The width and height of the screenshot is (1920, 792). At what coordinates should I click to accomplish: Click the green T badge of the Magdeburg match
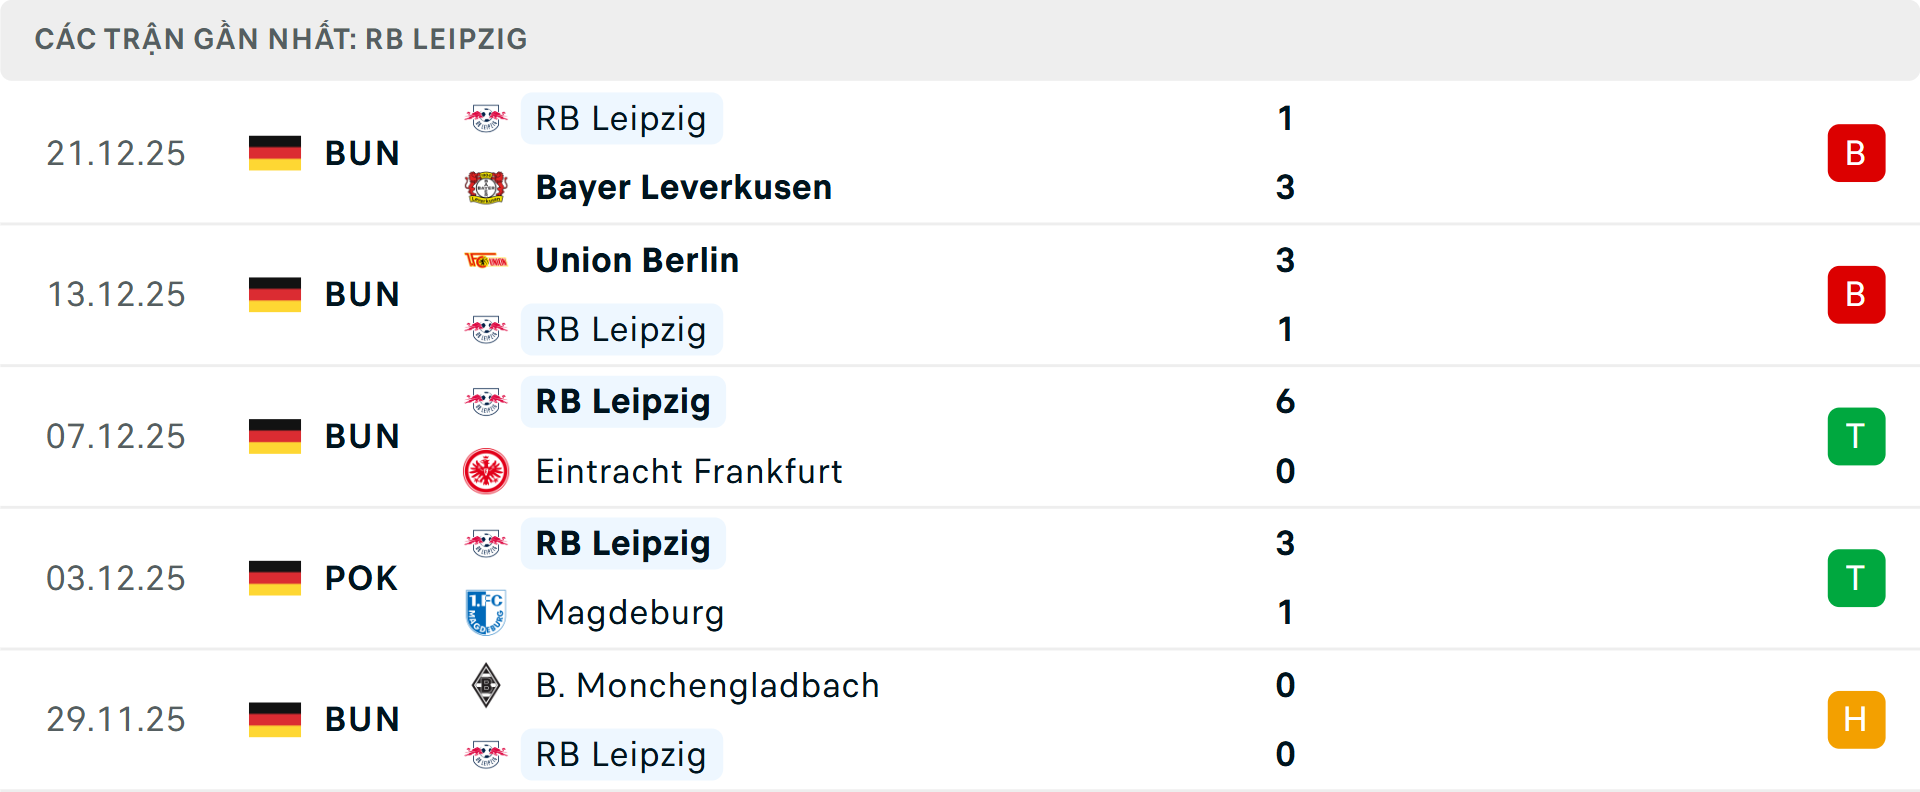click(x=1856, y=577)
